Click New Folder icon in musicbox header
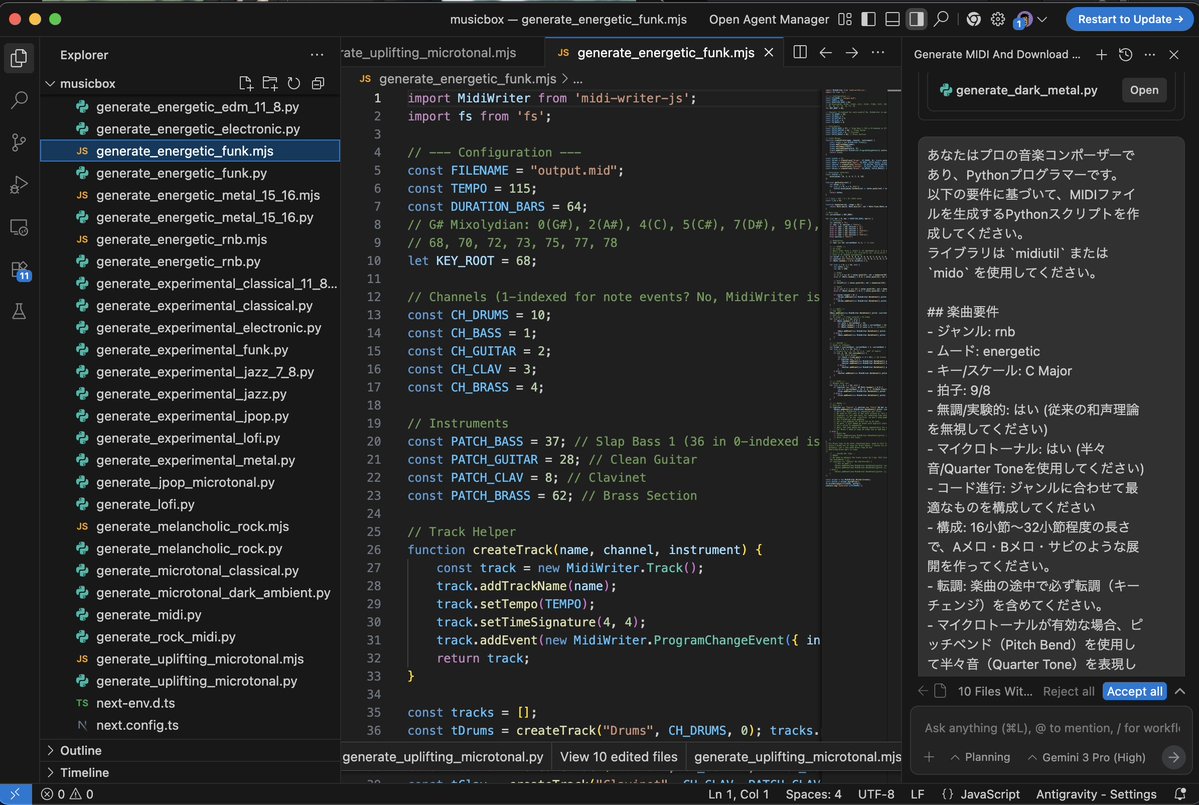 pyautogui.click(x=270, y=83)
